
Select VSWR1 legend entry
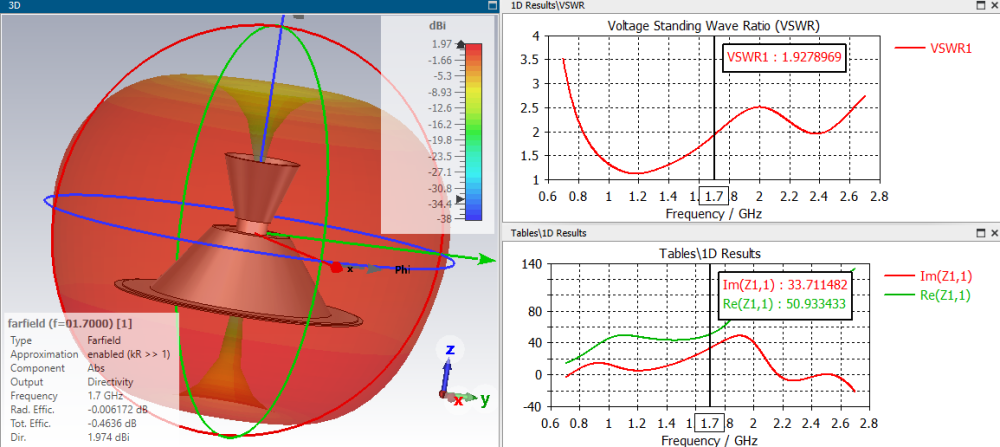(934, 48)
